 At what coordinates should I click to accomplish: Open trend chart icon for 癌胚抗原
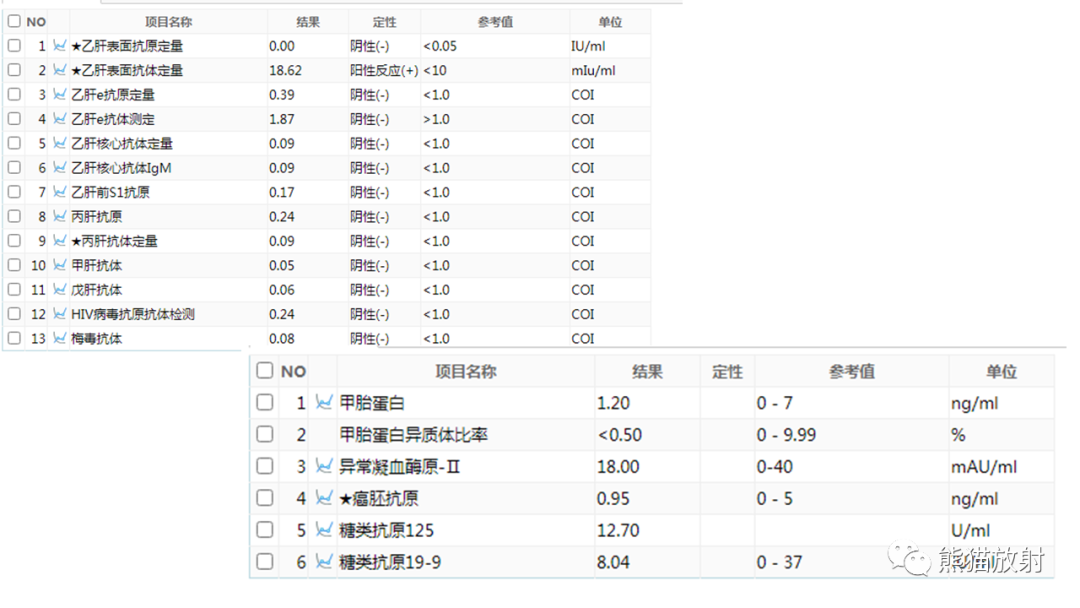[324, 498]
